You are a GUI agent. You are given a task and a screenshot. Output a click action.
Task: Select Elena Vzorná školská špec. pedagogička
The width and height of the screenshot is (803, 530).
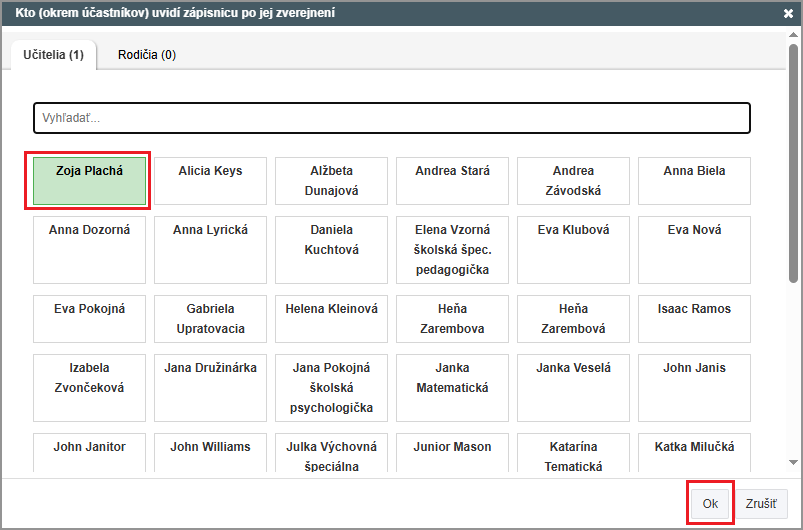coord(452,250)
